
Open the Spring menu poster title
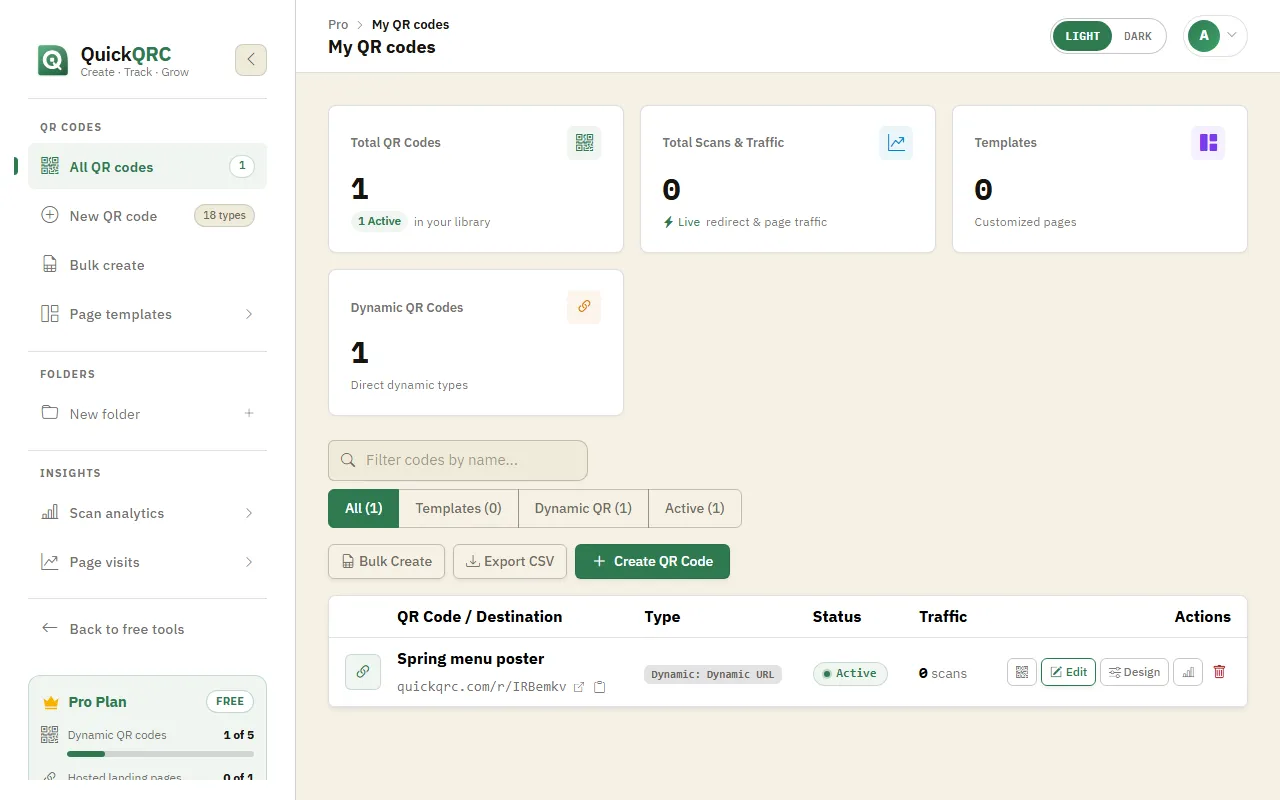(x=471, y=659)
